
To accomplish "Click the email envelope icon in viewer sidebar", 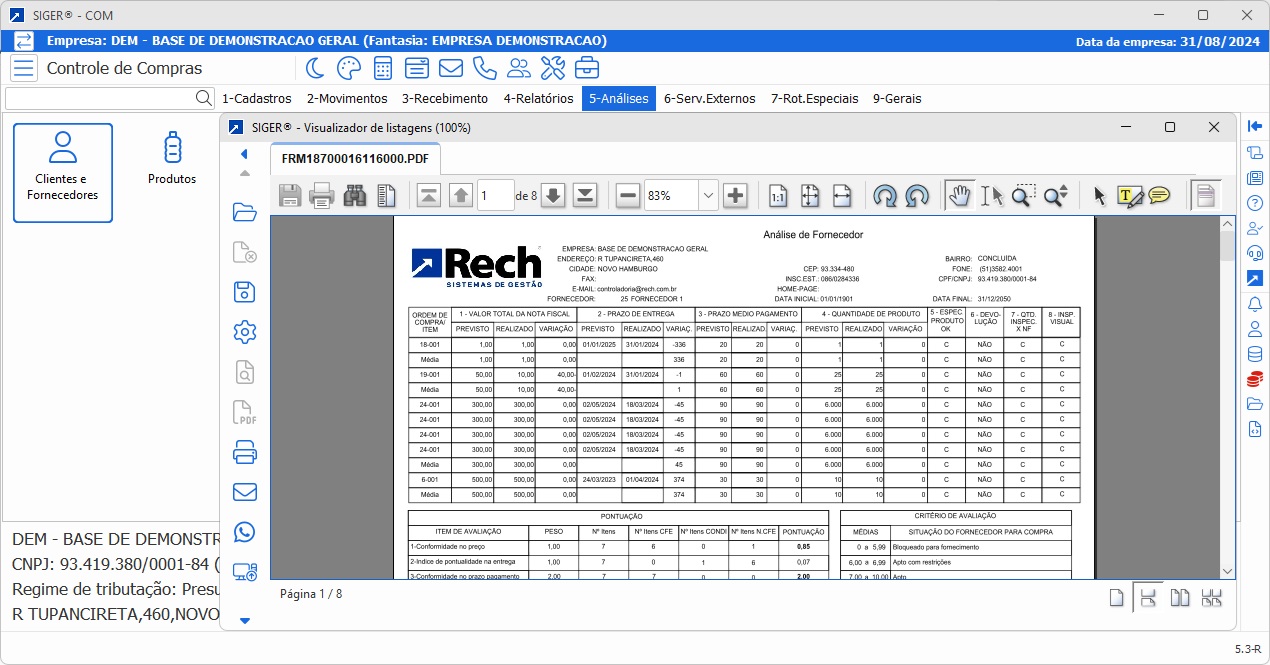I will (x=244, y=492).
